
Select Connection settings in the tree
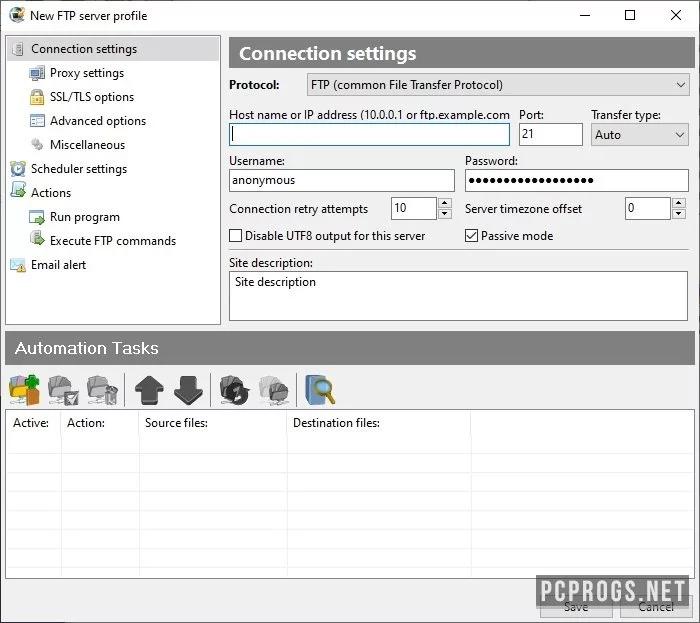(84, 49)
